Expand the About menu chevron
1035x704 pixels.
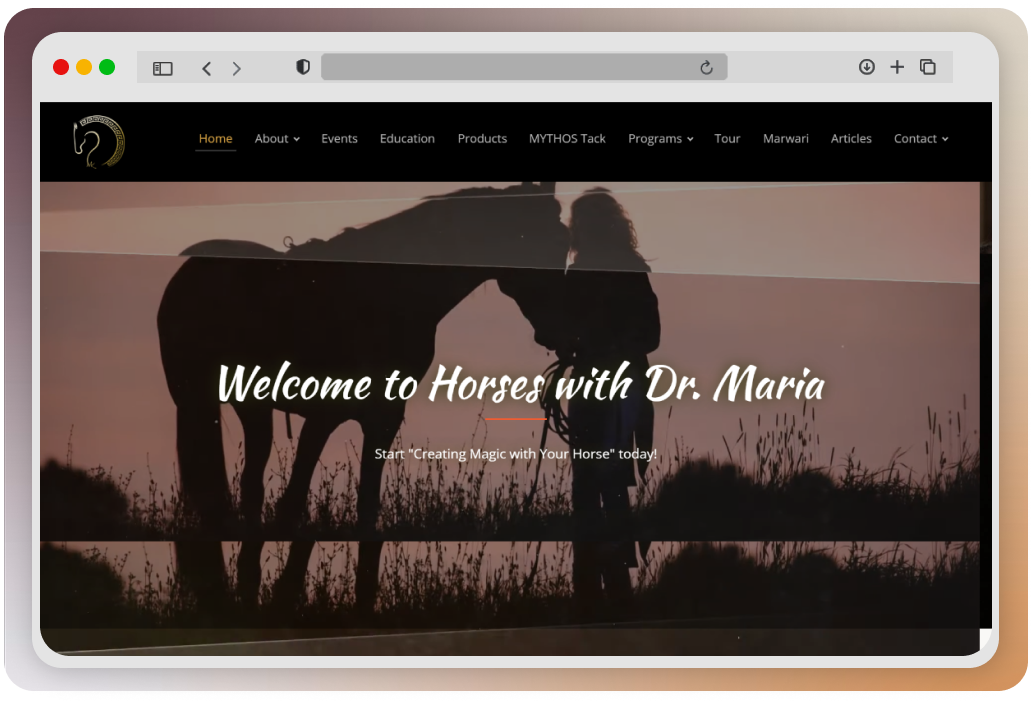(297, 139)
